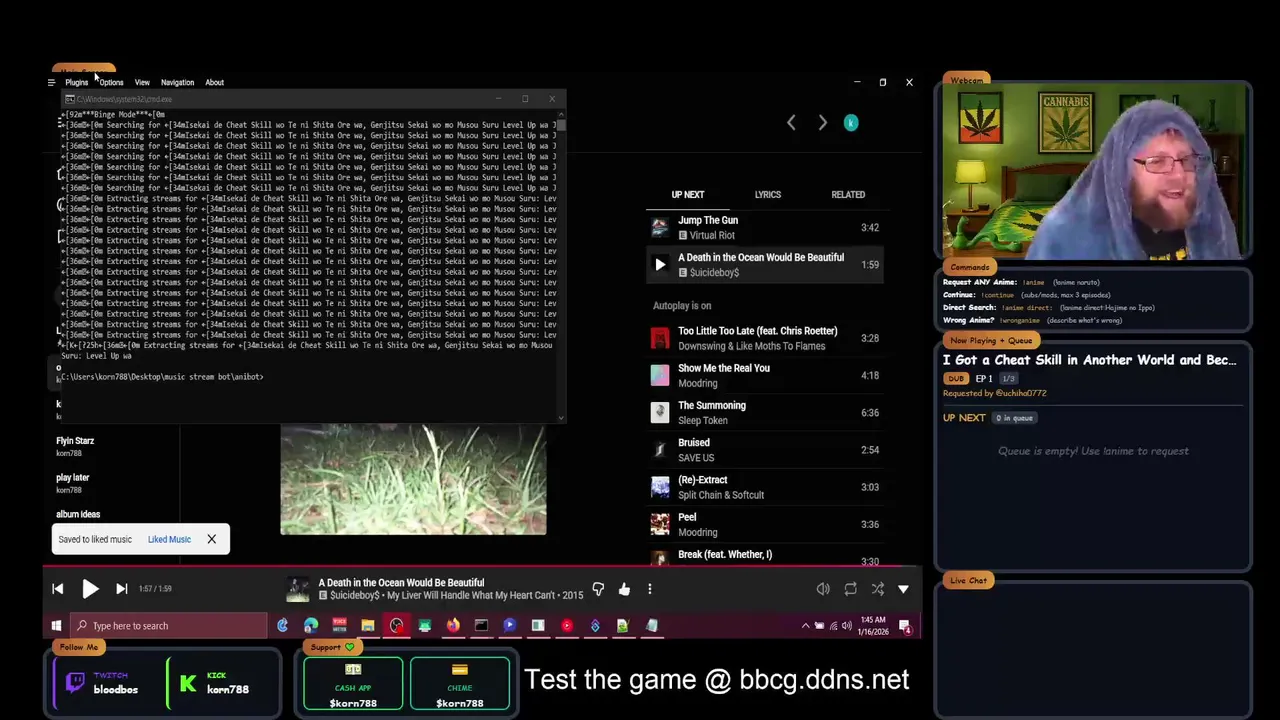Click play icon on A Death in the Ocean
The width and height of the screenshot is (1280, 720).
(659, 265)
